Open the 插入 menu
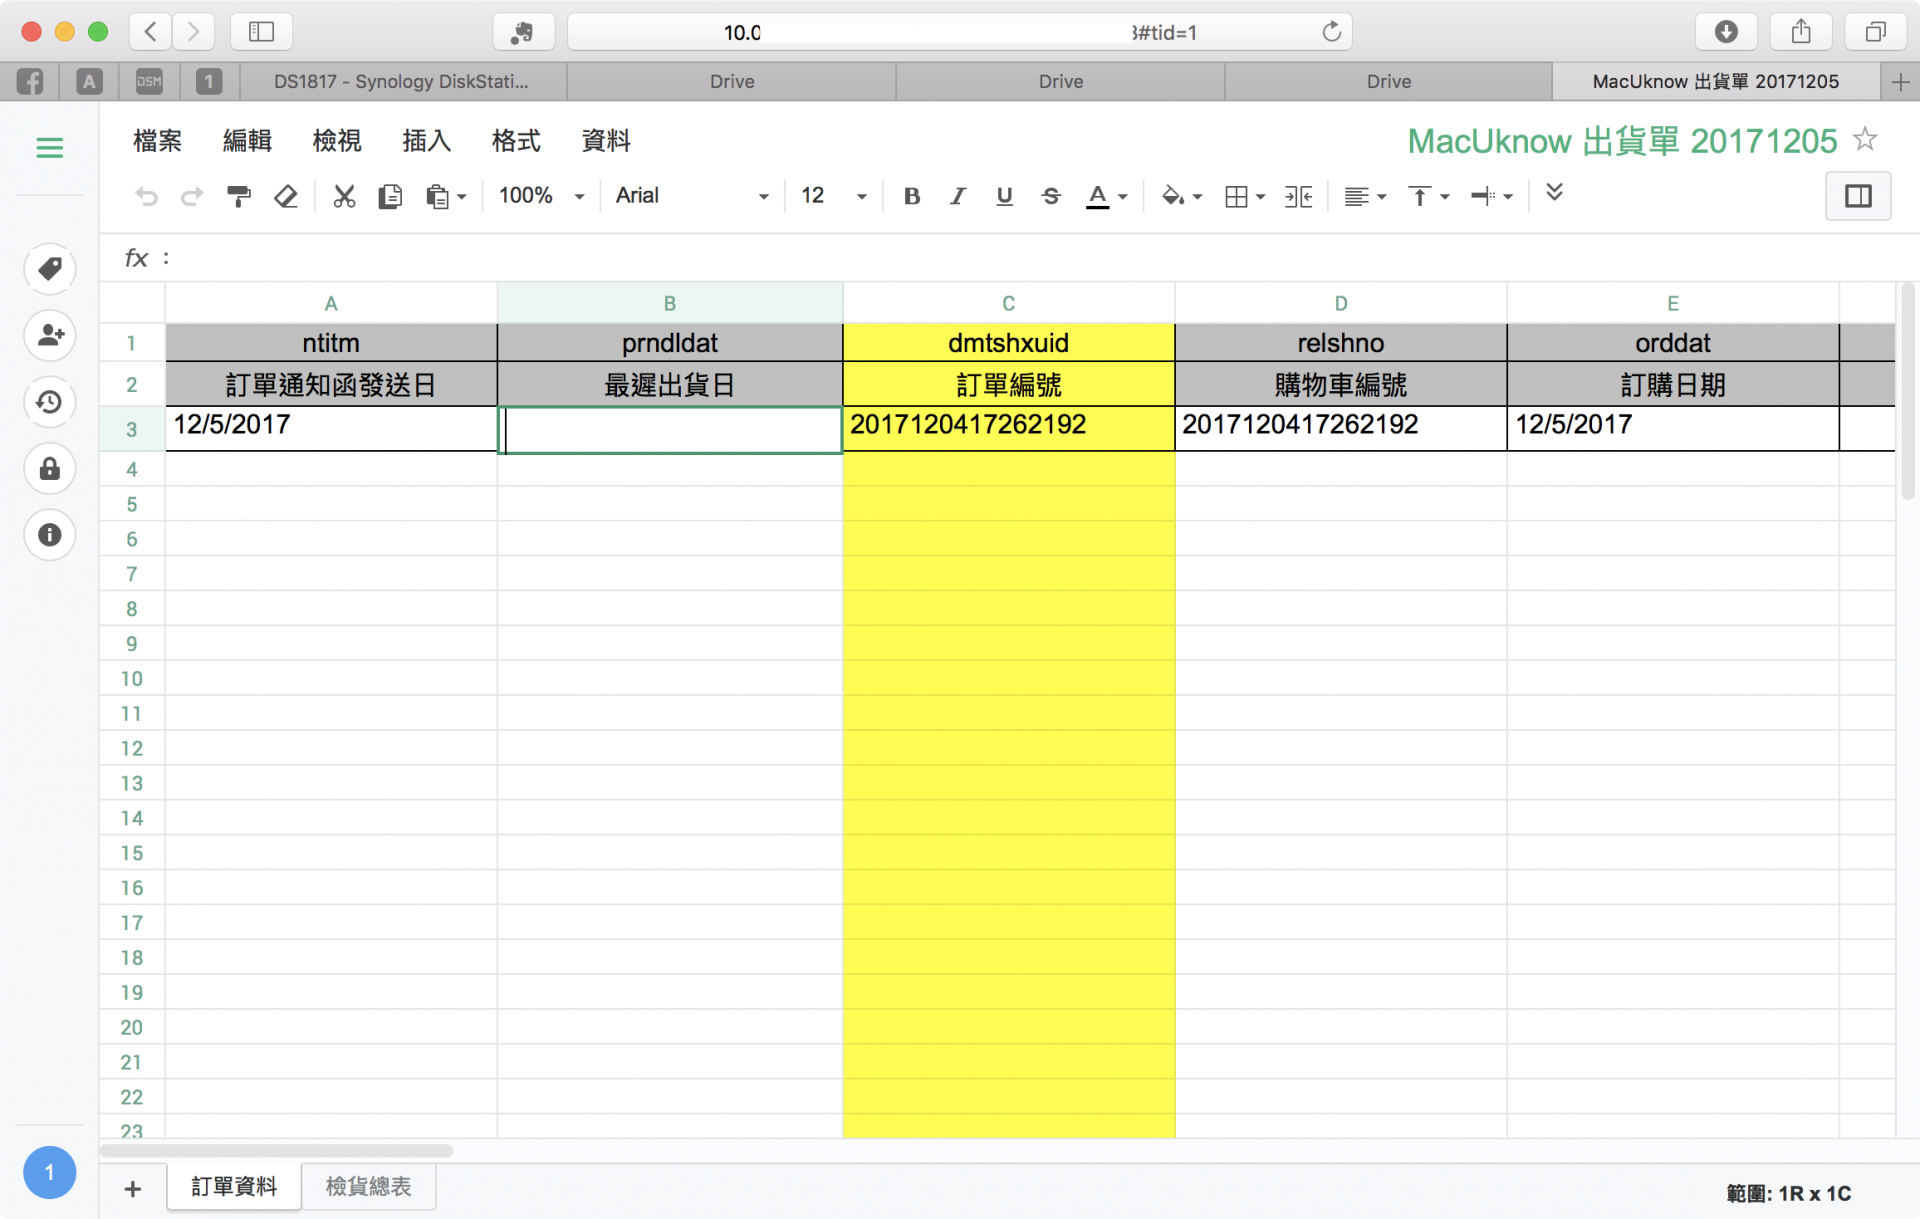Viewport: 1920px width, 1219px height. 426,141
